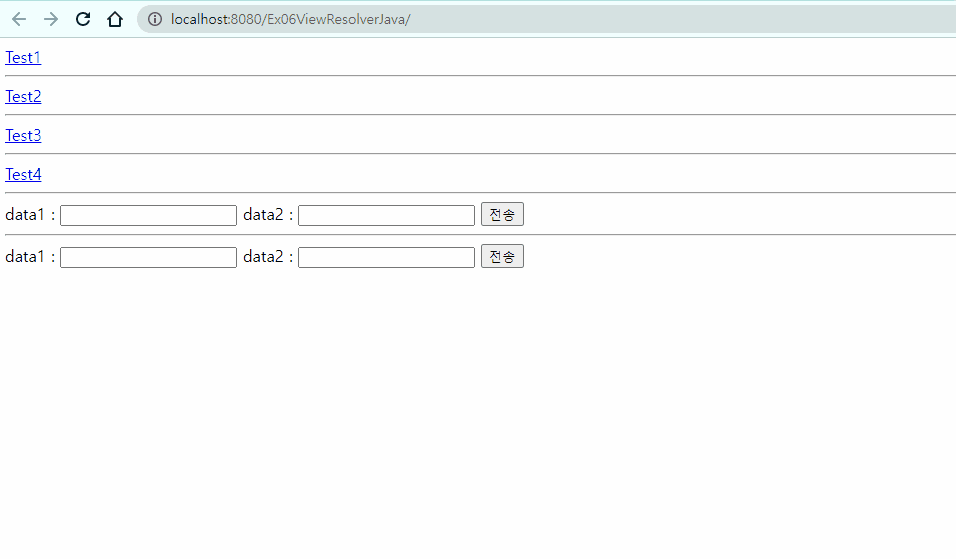Submit the second form with 전송 button
Image resolution: width=956 pixels, height=559 pixels.
pos(502,257)
